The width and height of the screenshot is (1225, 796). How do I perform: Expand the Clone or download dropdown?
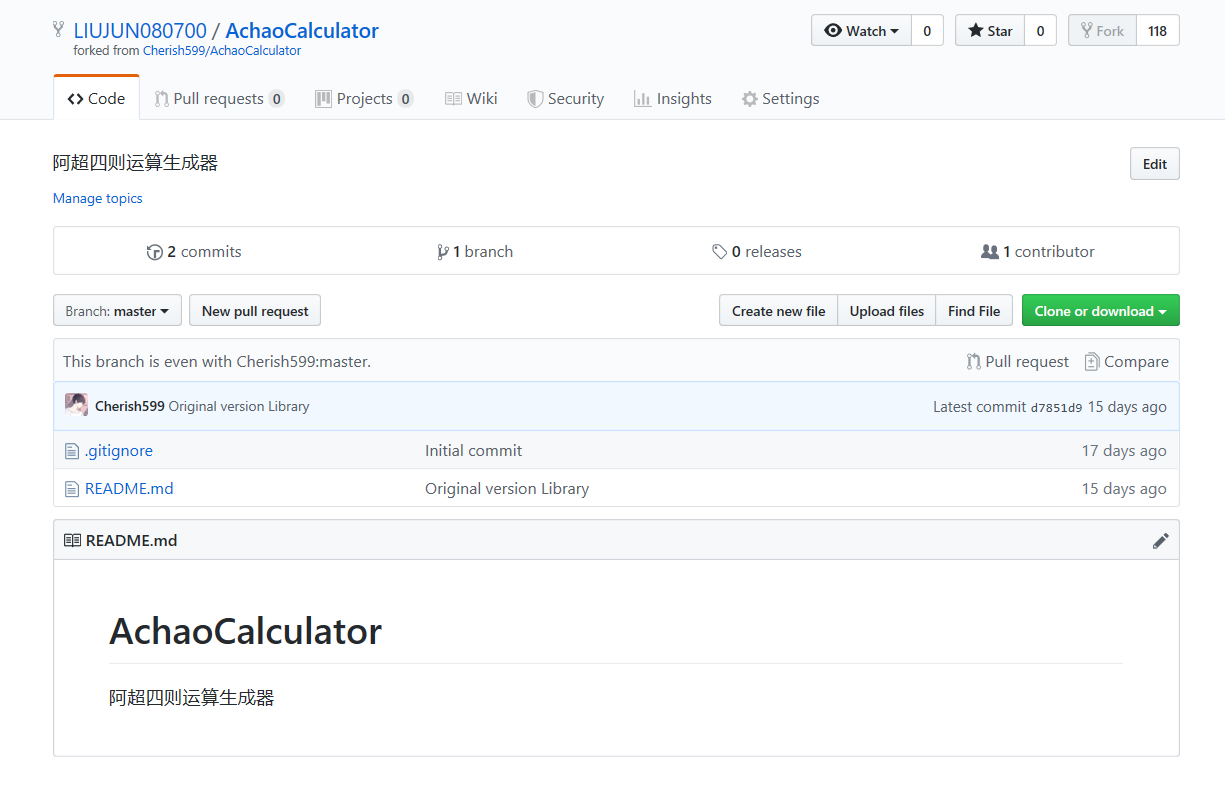(1101, 311)
